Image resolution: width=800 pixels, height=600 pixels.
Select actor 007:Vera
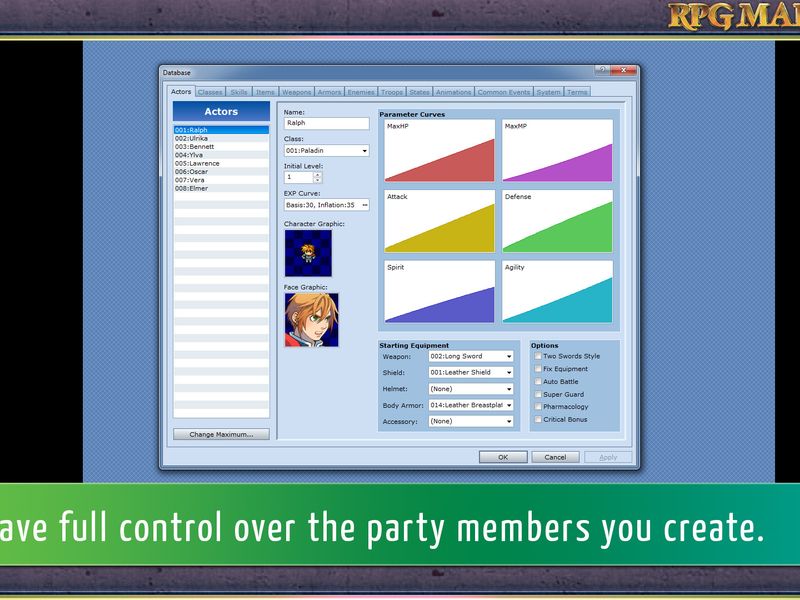click(x=221, y=180)
